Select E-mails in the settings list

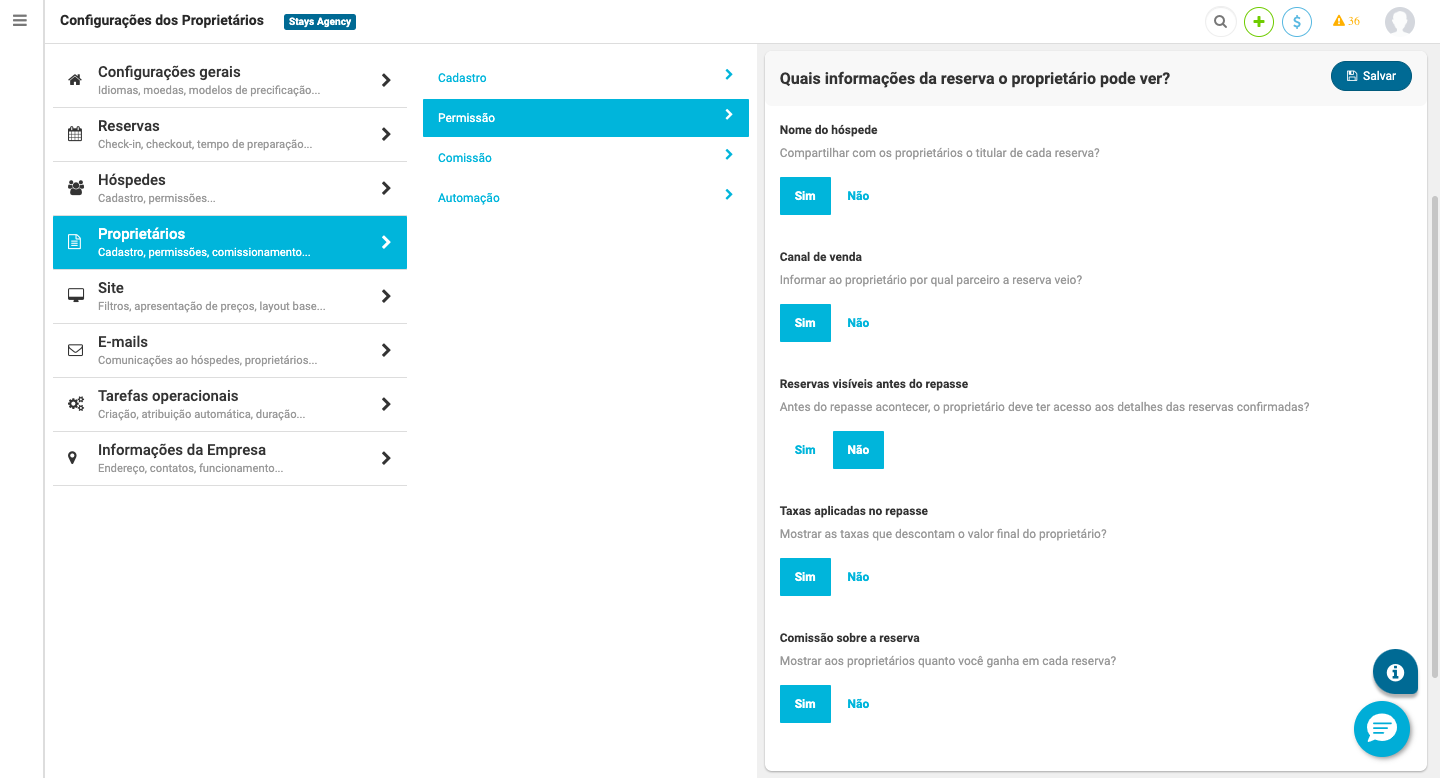pos(230,350)
